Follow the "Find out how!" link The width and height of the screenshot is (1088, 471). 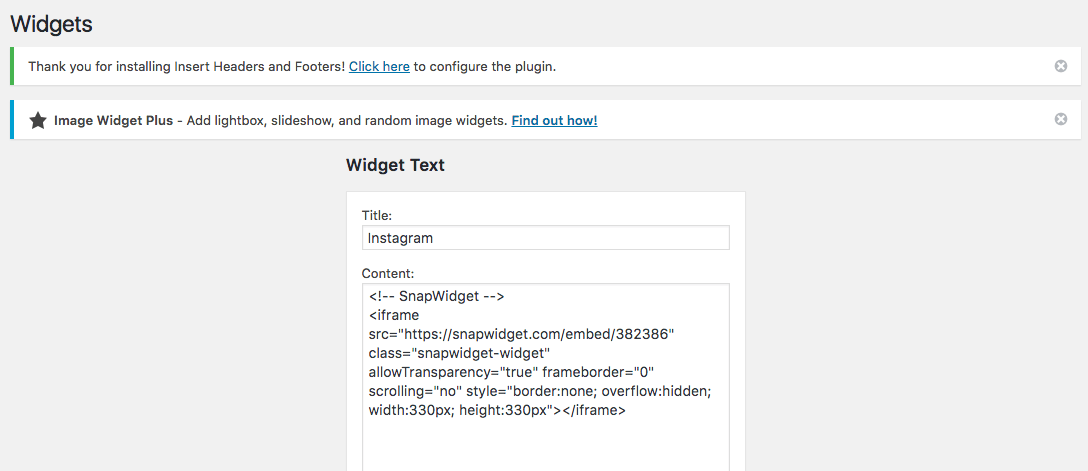click(554, 121)
